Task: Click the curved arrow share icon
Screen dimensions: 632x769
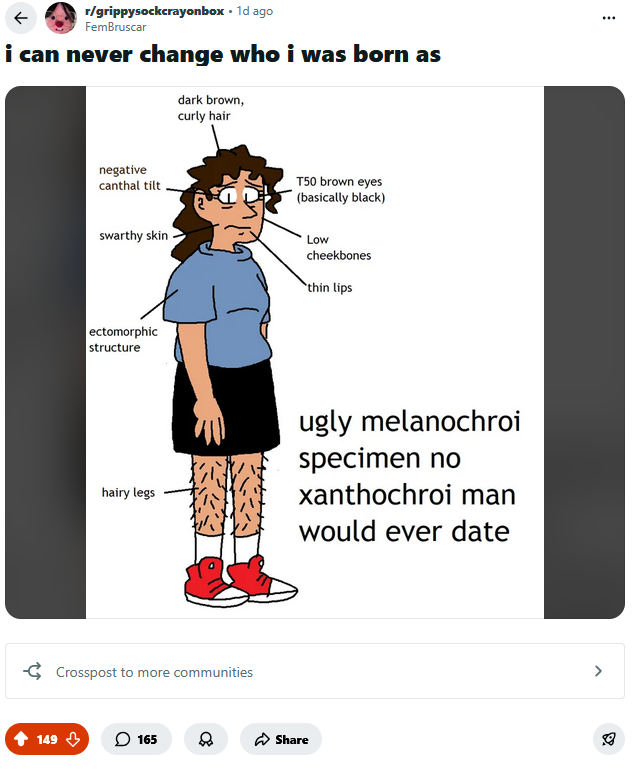Action: pos(263,739)
